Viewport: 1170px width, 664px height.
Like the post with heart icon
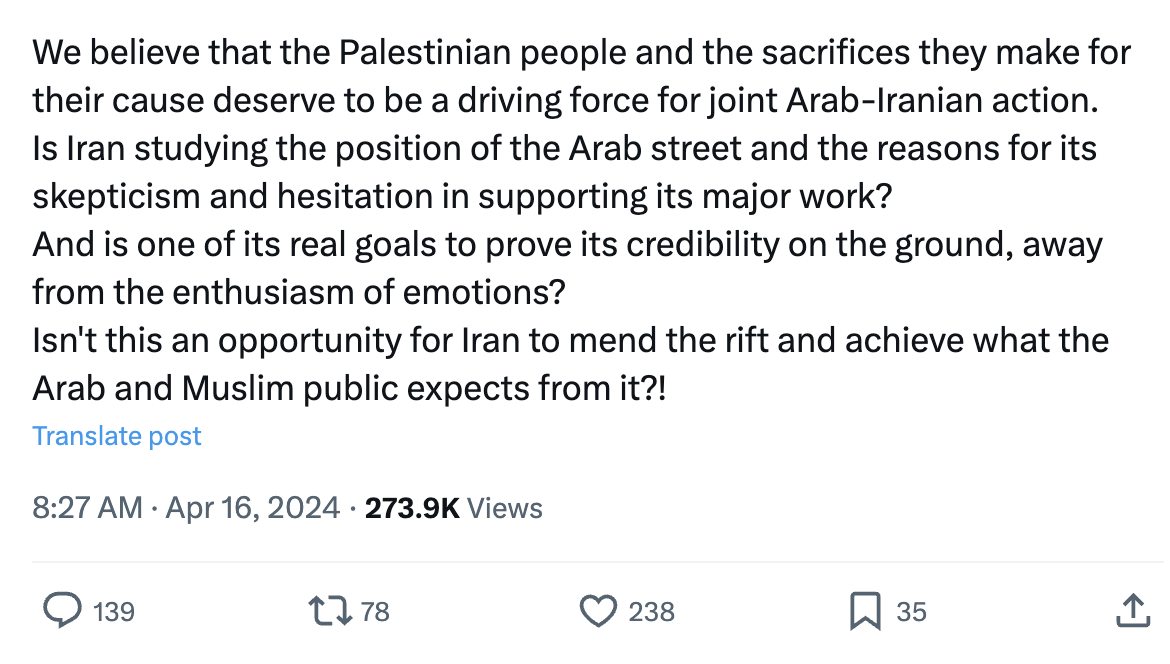pyautogui.click(x=598, y=610)
